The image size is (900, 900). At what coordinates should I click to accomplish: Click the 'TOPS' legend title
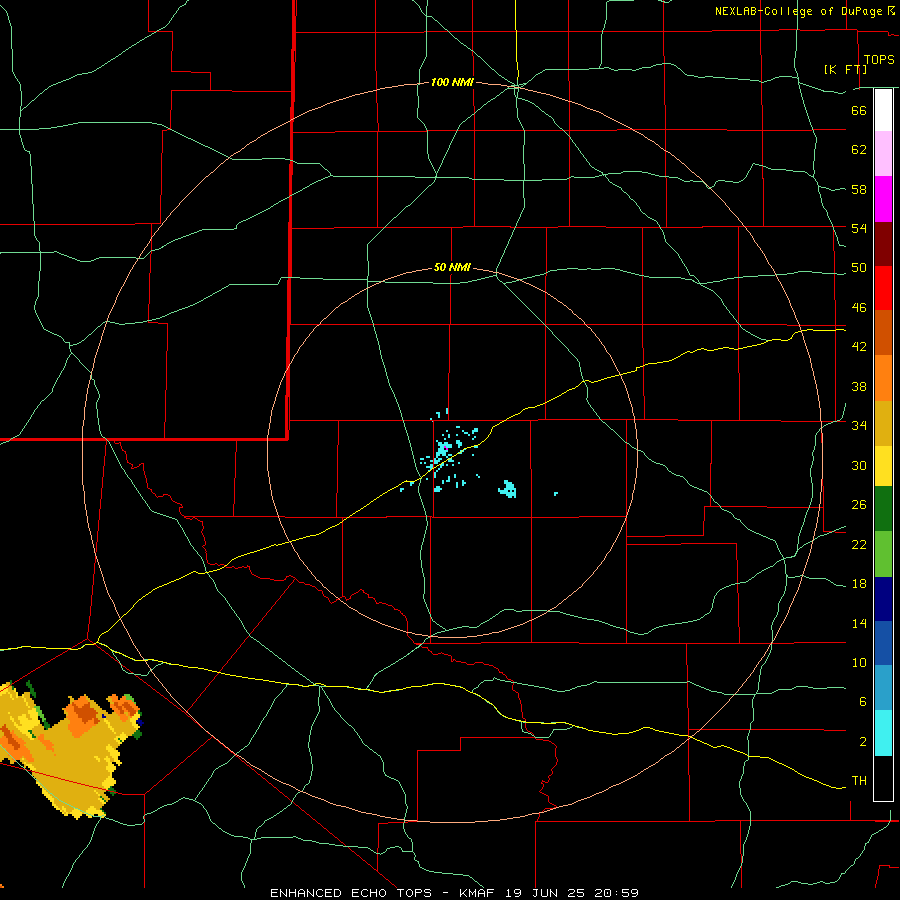(x=879, y=60)
